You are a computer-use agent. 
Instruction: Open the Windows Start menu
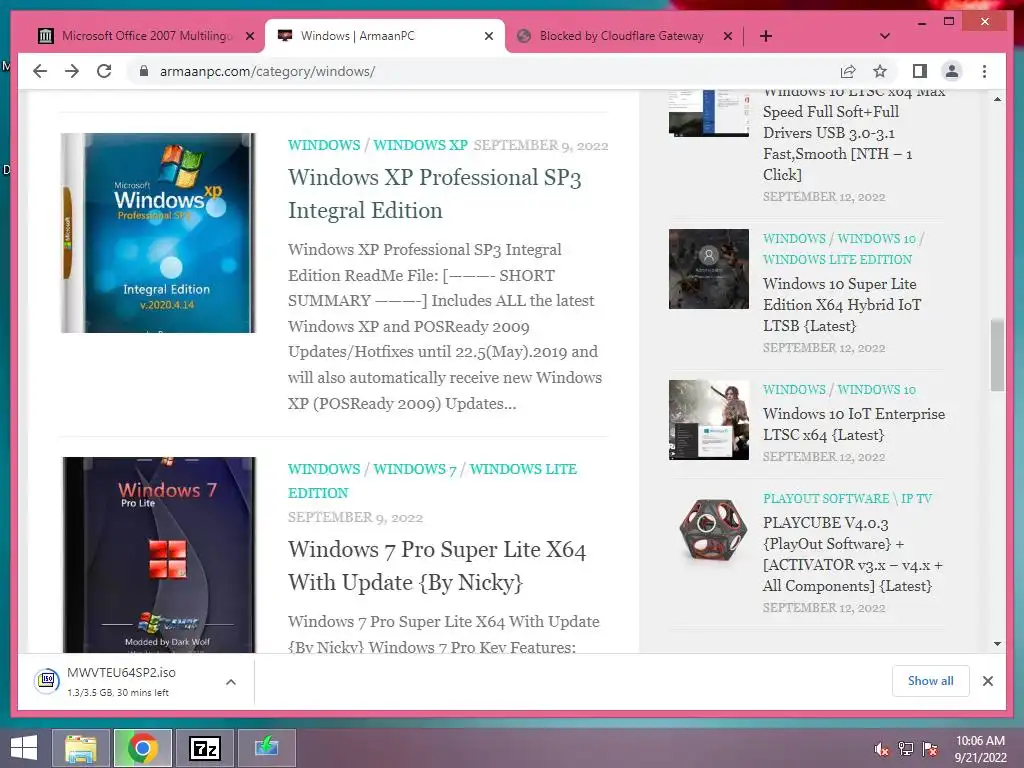click(24, 748)
